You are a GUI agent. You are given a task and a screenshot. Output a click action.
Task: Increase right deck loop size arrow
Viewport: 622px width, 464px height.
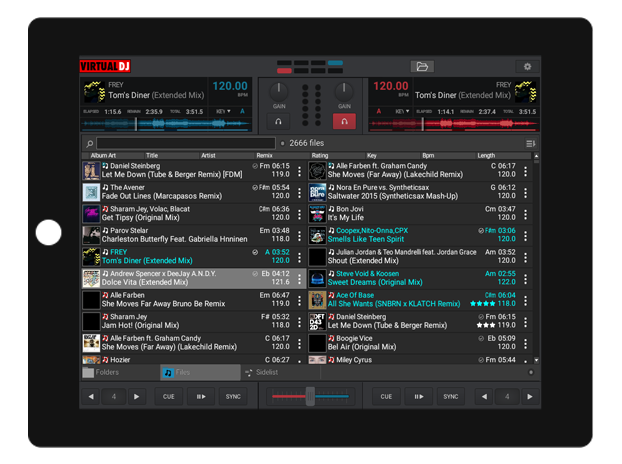point(530,396)
